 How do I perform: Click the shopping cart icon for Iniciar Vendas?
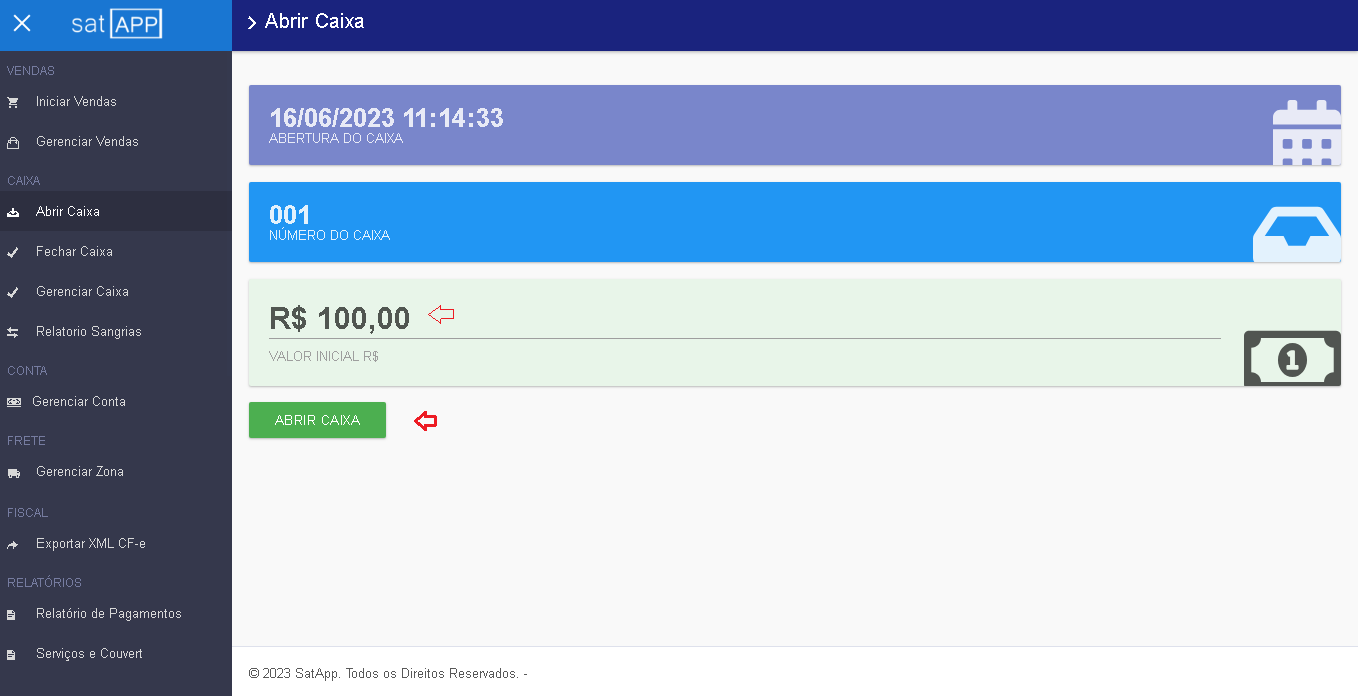[x=13, y=102]
